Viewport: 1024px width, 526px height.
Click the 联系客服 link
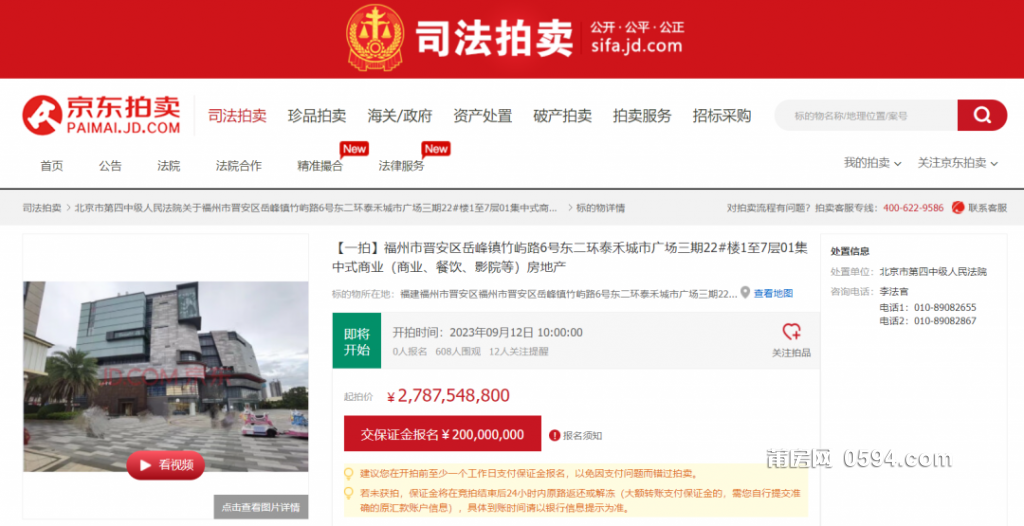(x=987, y=208)
